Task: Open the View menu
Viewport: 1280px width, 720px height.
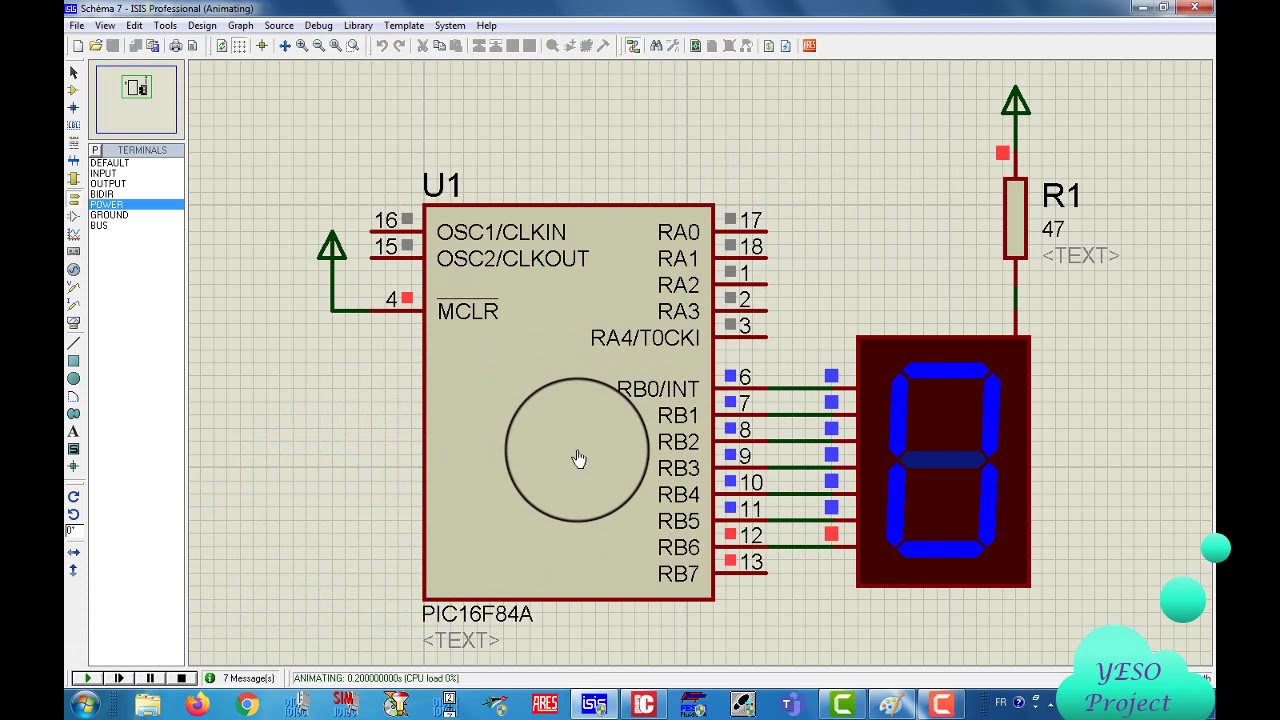Action: [104, 25]
